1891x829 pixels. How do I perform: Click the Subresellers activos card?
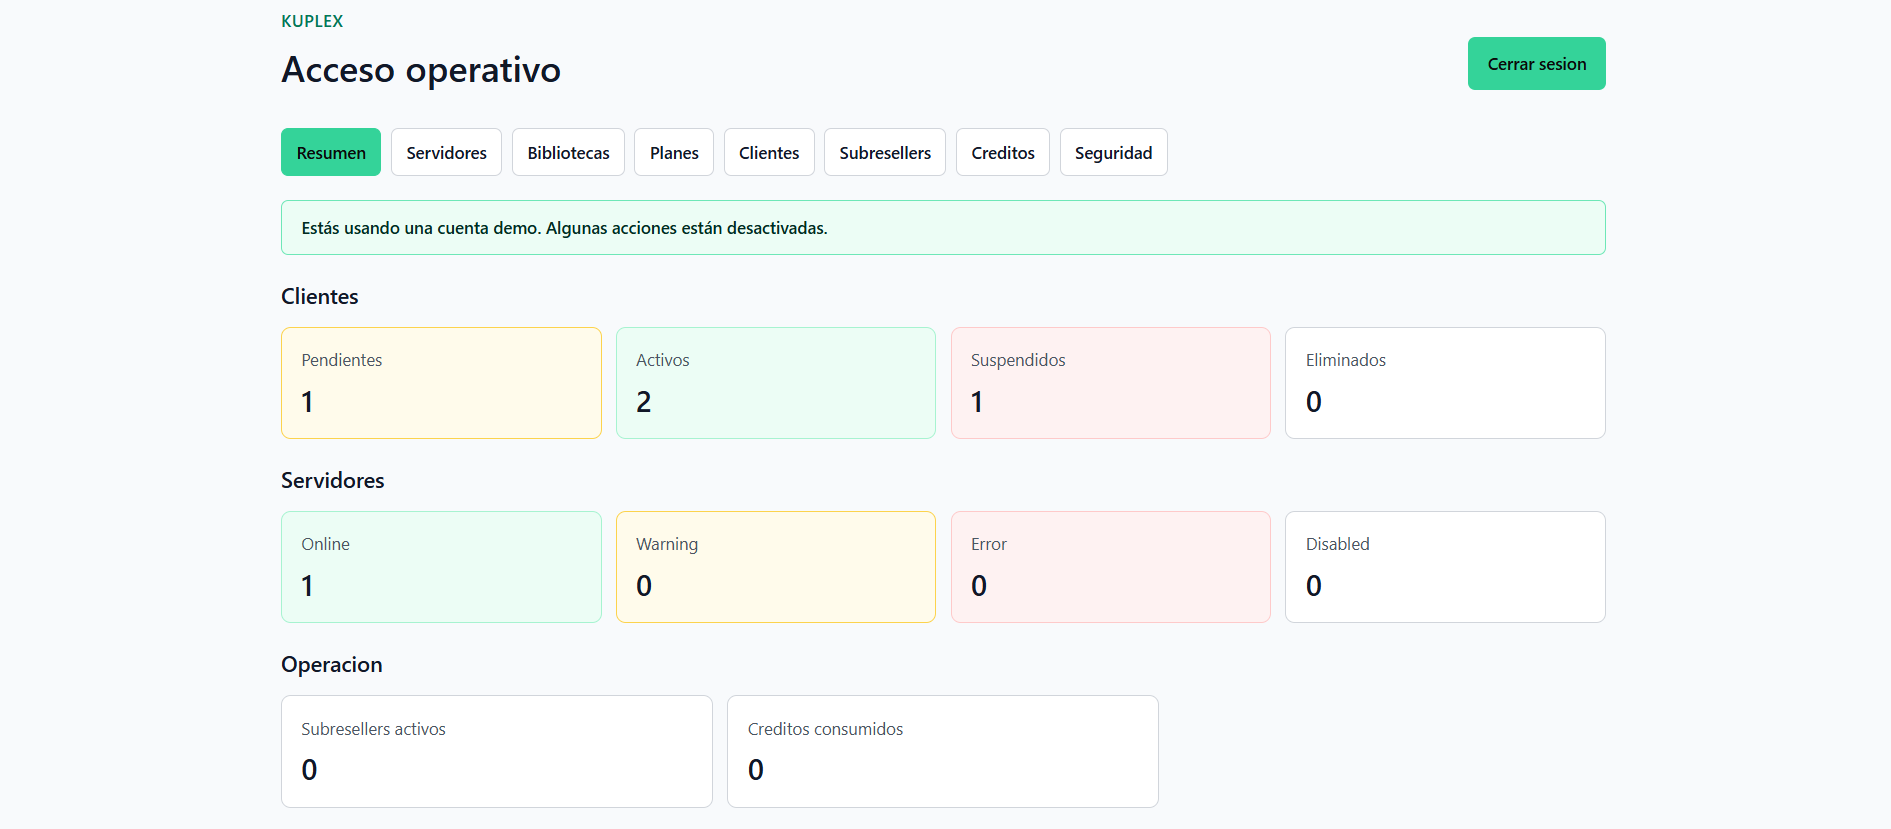coord(497,751)
